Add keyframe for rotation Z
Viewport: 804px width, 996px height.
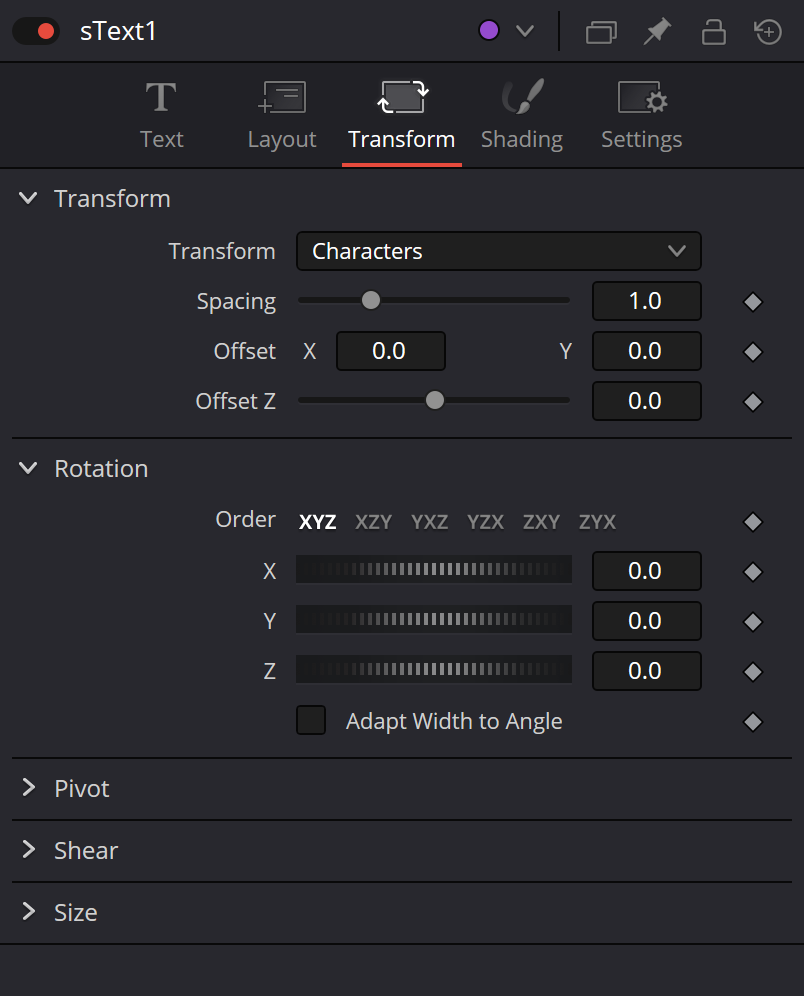pyautogui.click(x=753, y=672)
